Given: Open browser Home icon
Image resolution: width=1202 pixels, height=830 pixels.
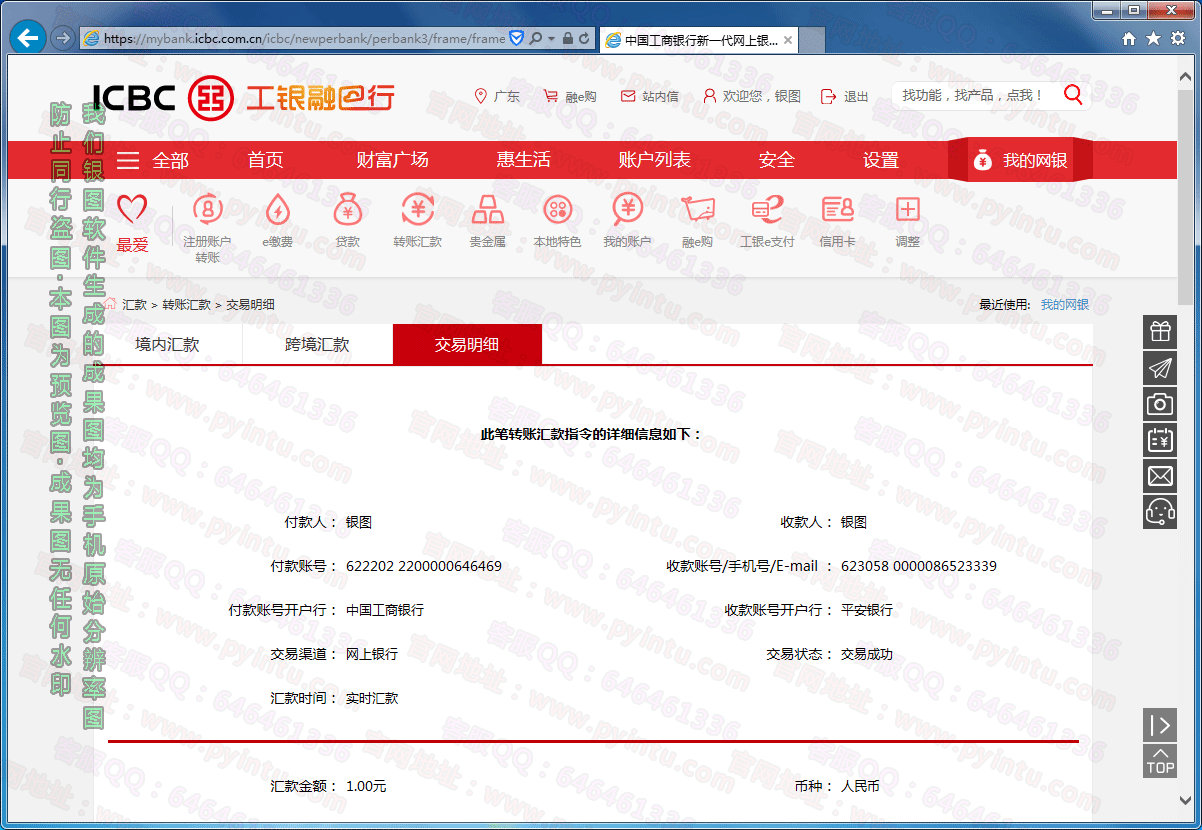Looking at the screenshot, I should pyautogui.click(x=1129, y=39).
